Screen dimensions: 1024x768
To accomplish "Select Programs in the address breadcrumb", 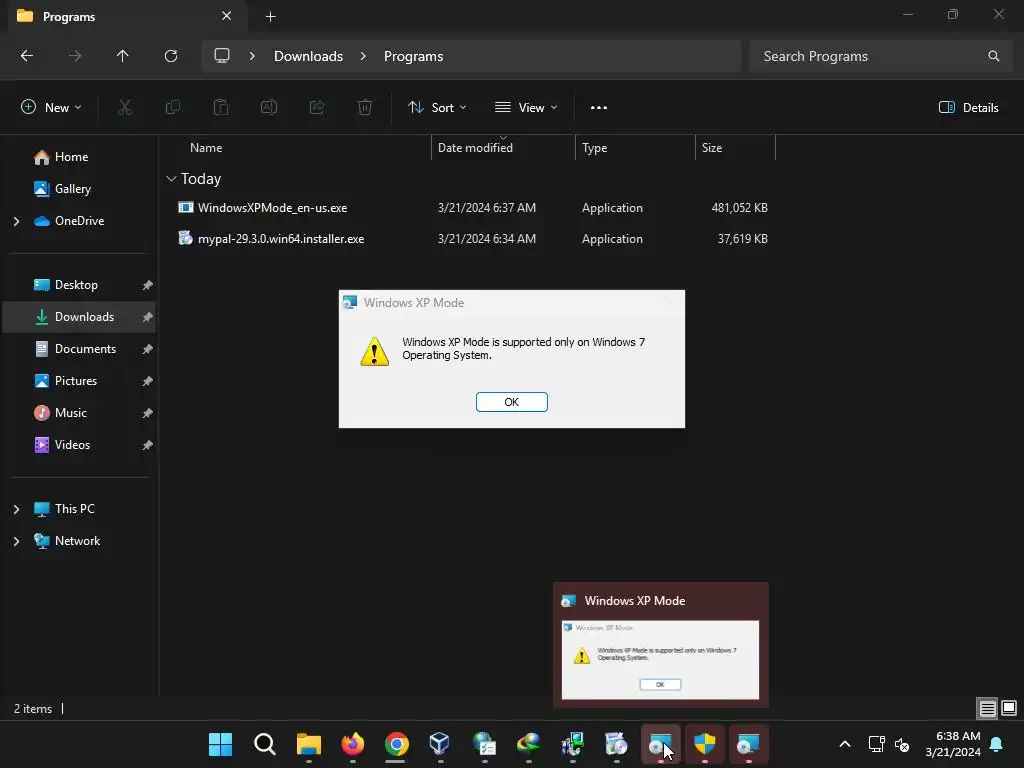I will click(x=413, y=56).
